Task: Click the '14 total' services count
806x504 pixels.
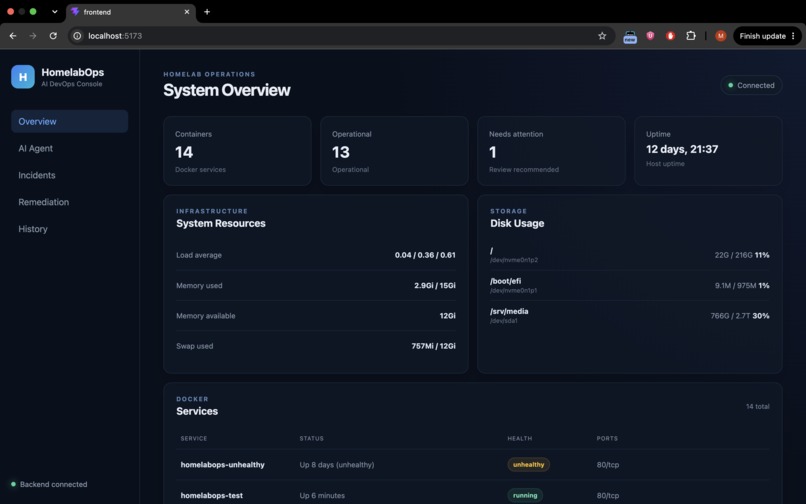Action: click(x=758, y=406)
